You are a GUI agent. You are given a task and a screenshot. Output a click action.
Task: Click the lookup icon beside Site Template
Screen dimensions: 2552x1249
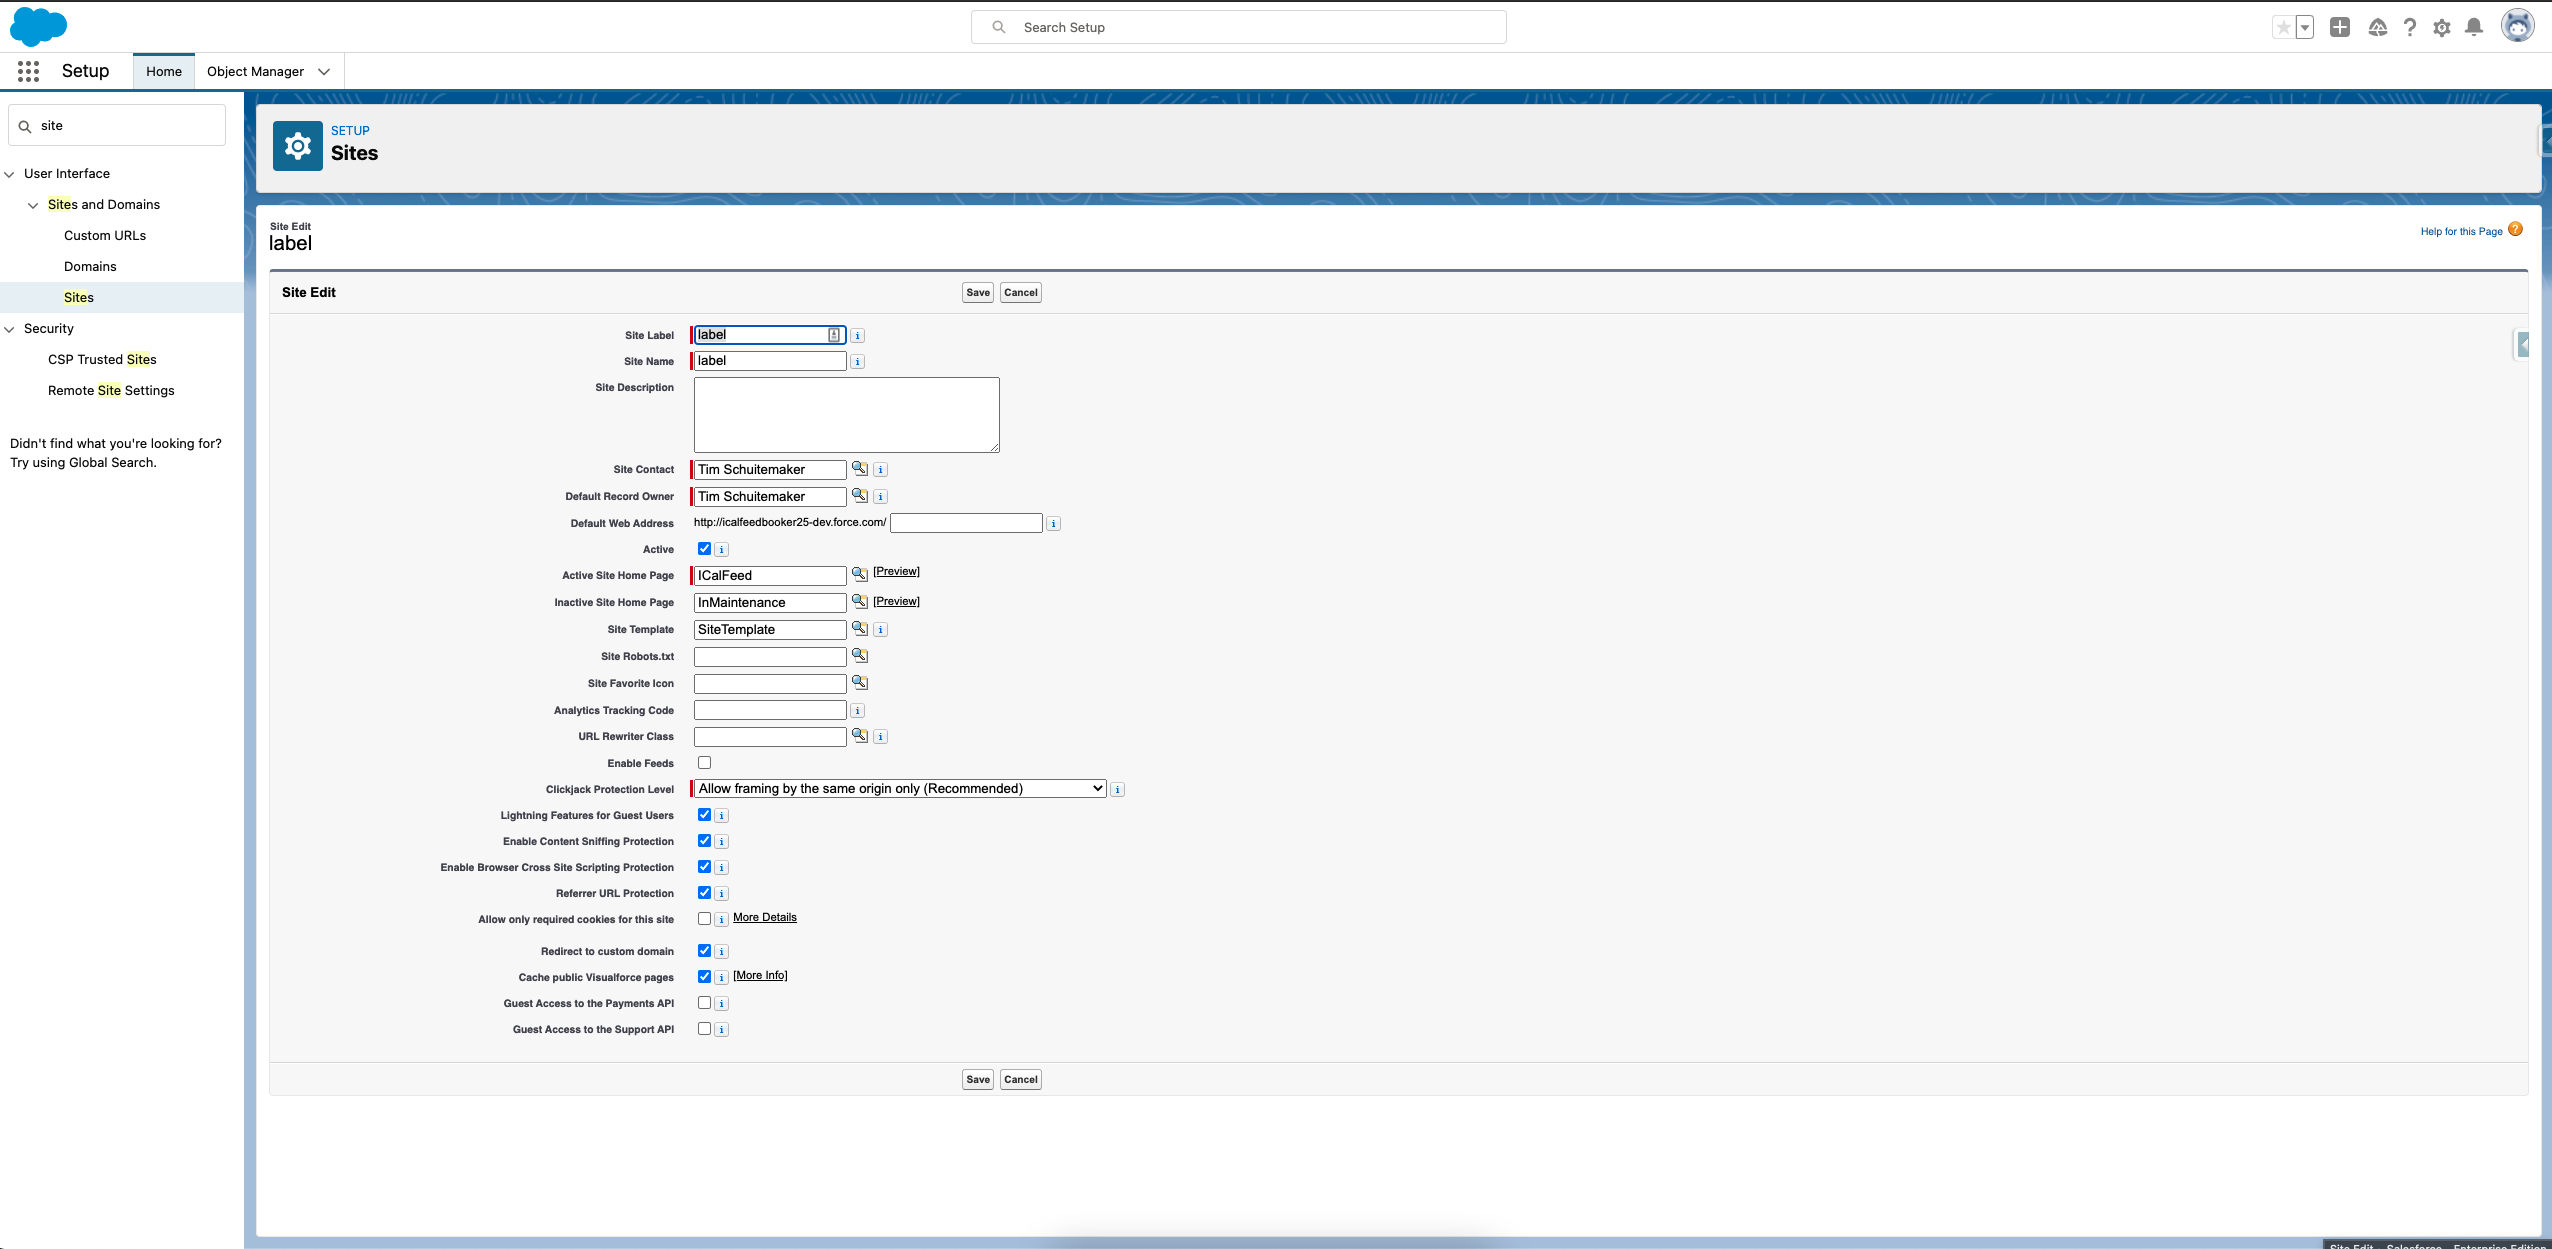(x=859, y=628)
